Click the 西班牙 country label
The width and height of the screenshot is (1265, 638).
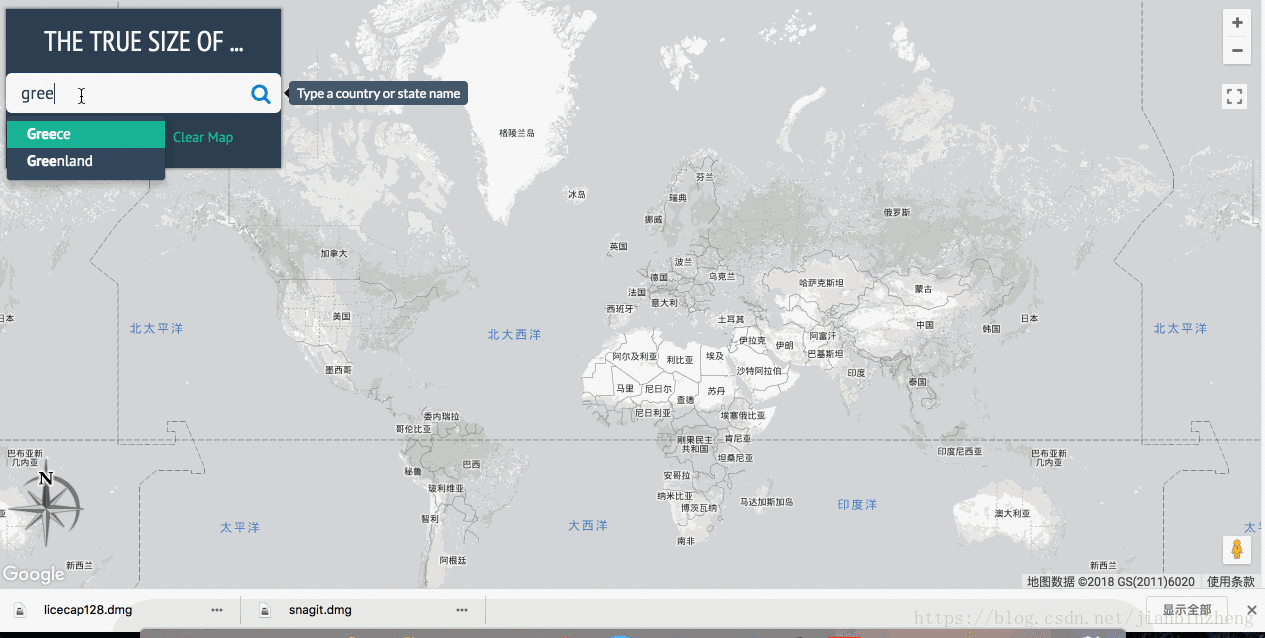[x=620, y=309]
